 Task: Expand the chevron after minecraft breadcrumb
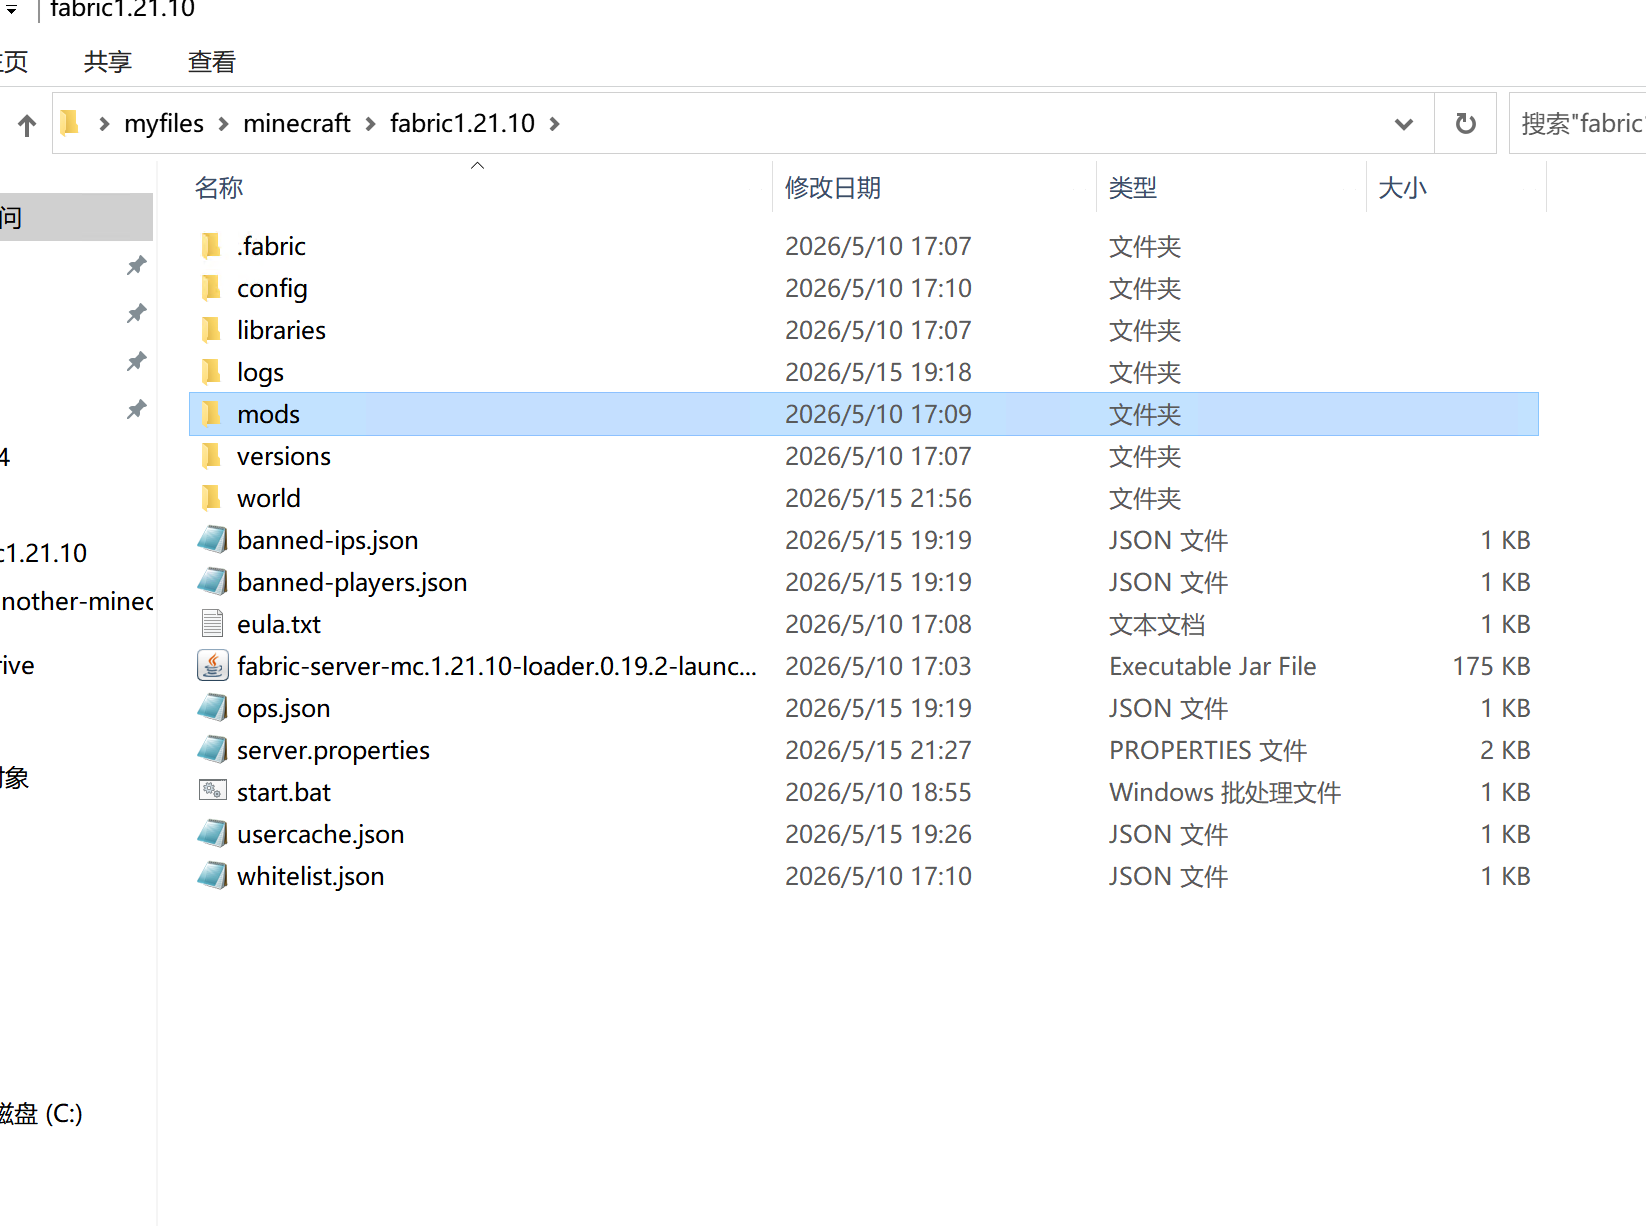(370, 124)
